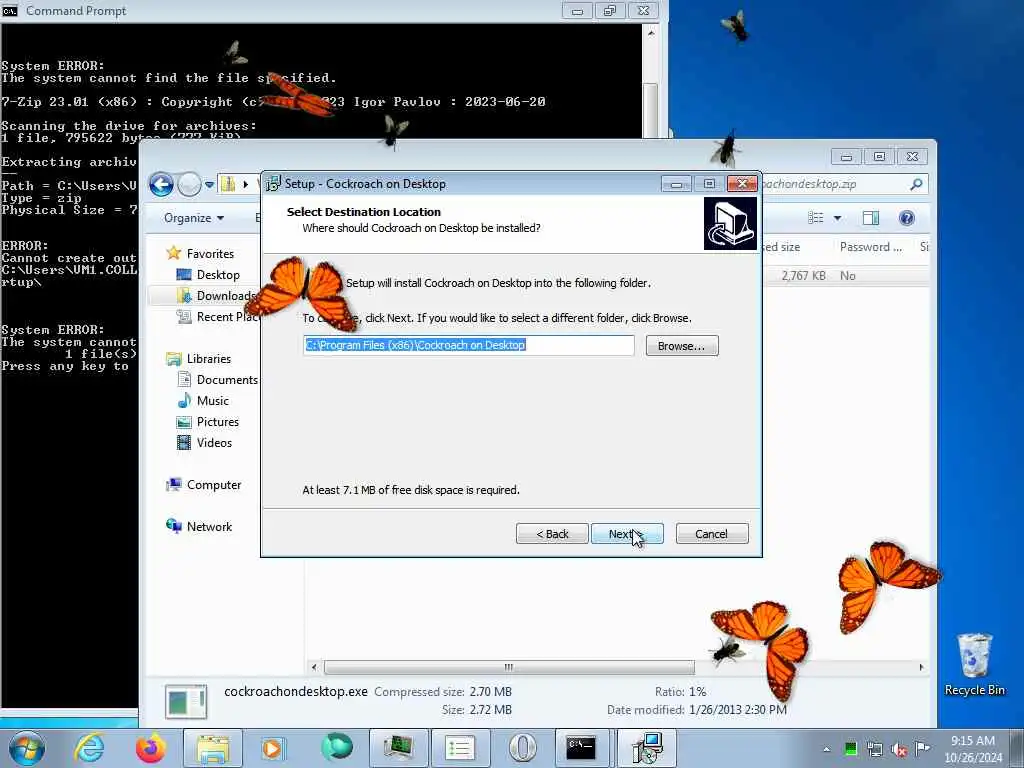Open Music library
This screenshot has width=1024, height=768.
point(212,400)
